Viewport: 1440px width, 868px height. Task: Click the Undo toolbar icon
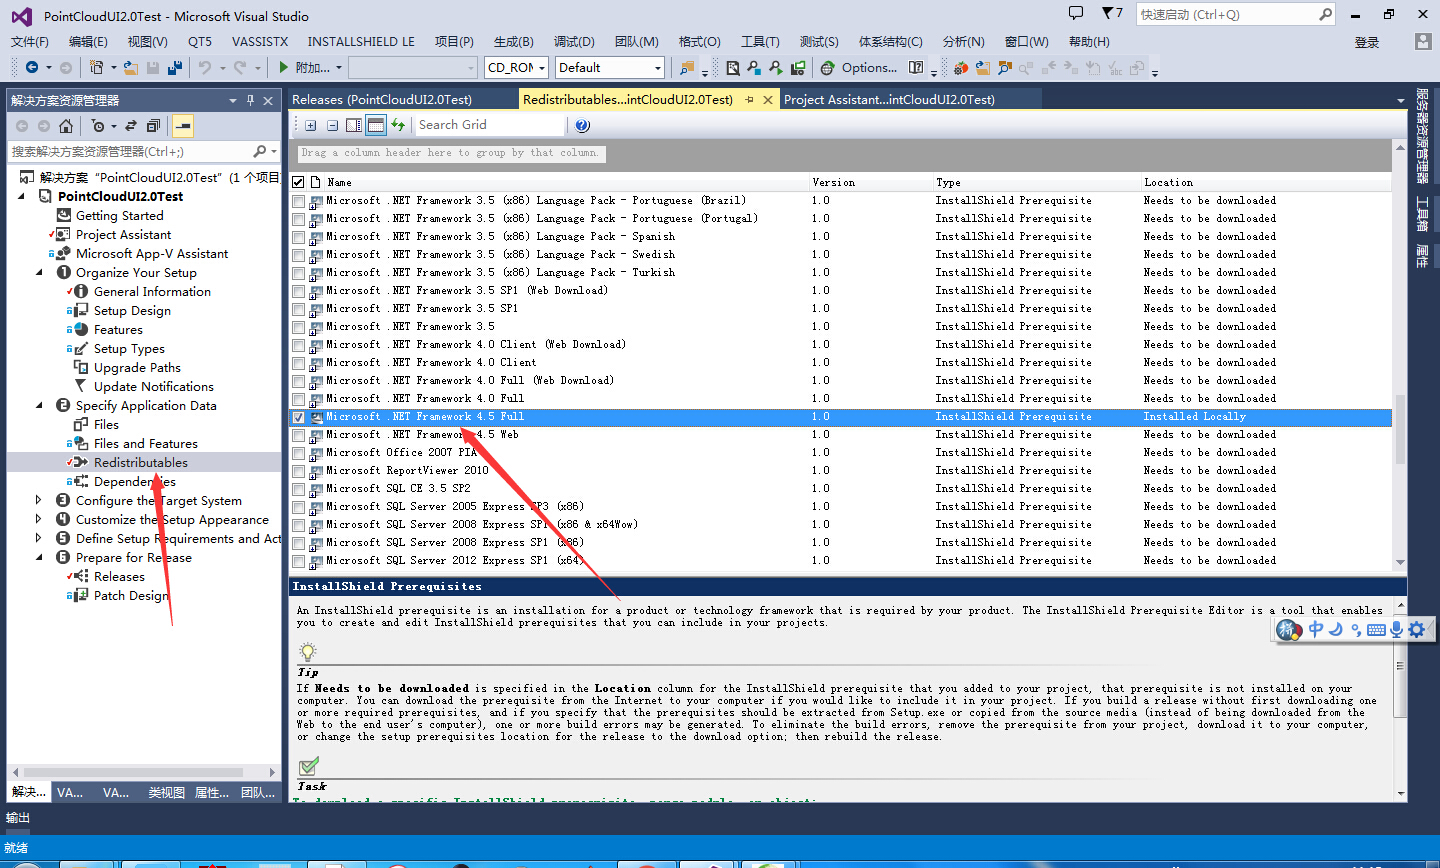point(205,68)
